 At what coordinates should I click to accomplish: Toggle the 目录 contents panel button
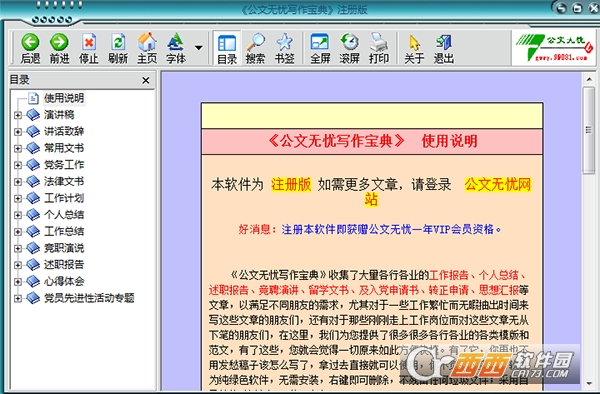227,48
